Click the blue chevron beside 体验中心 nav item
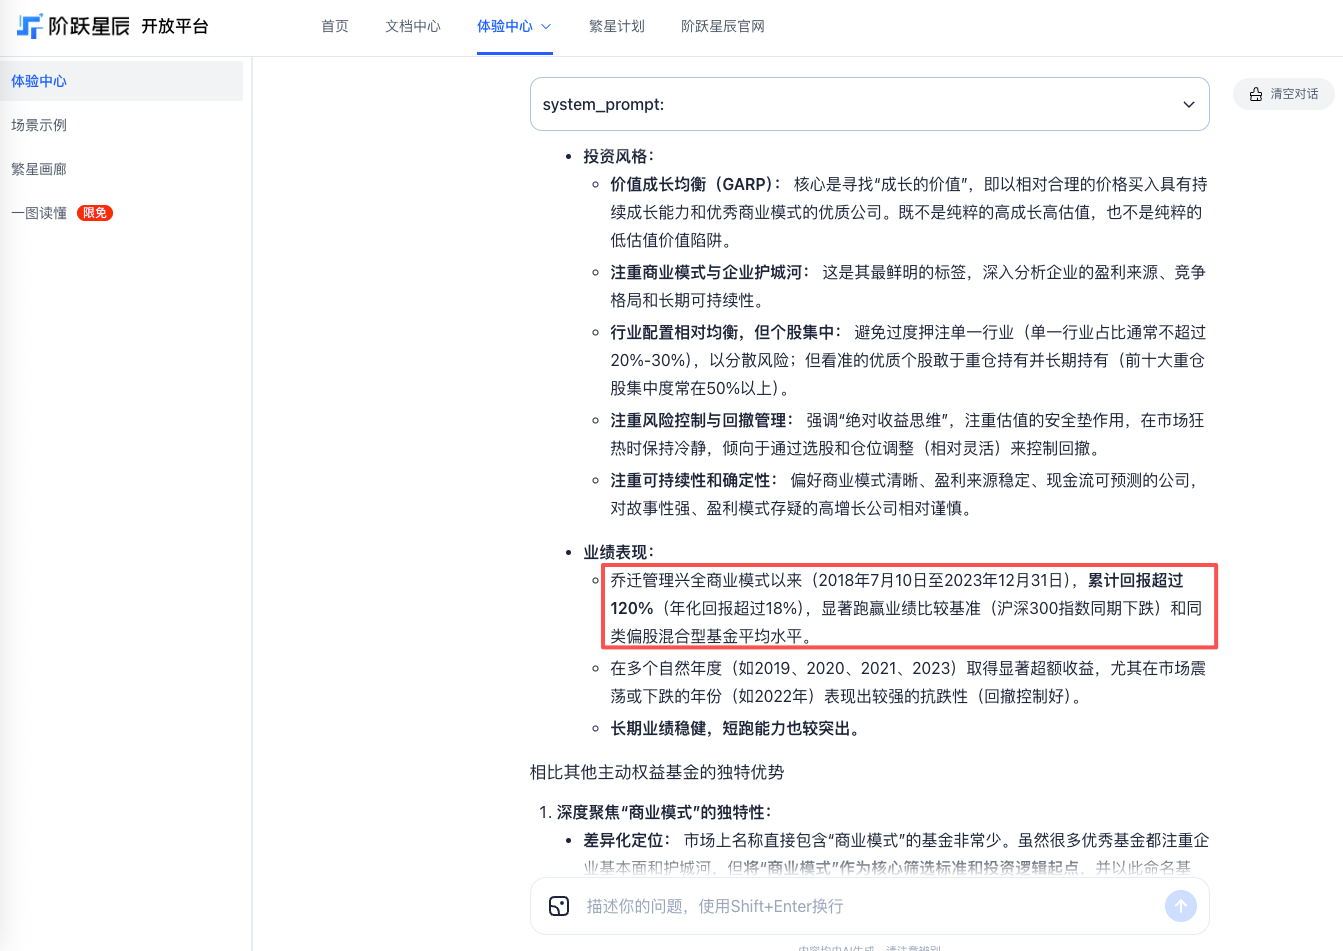 tap(545, 27)
